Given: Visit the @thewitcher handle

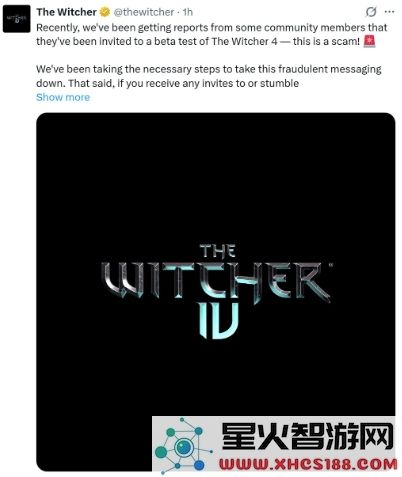Looking at the screenshot, I should [144, 12].
